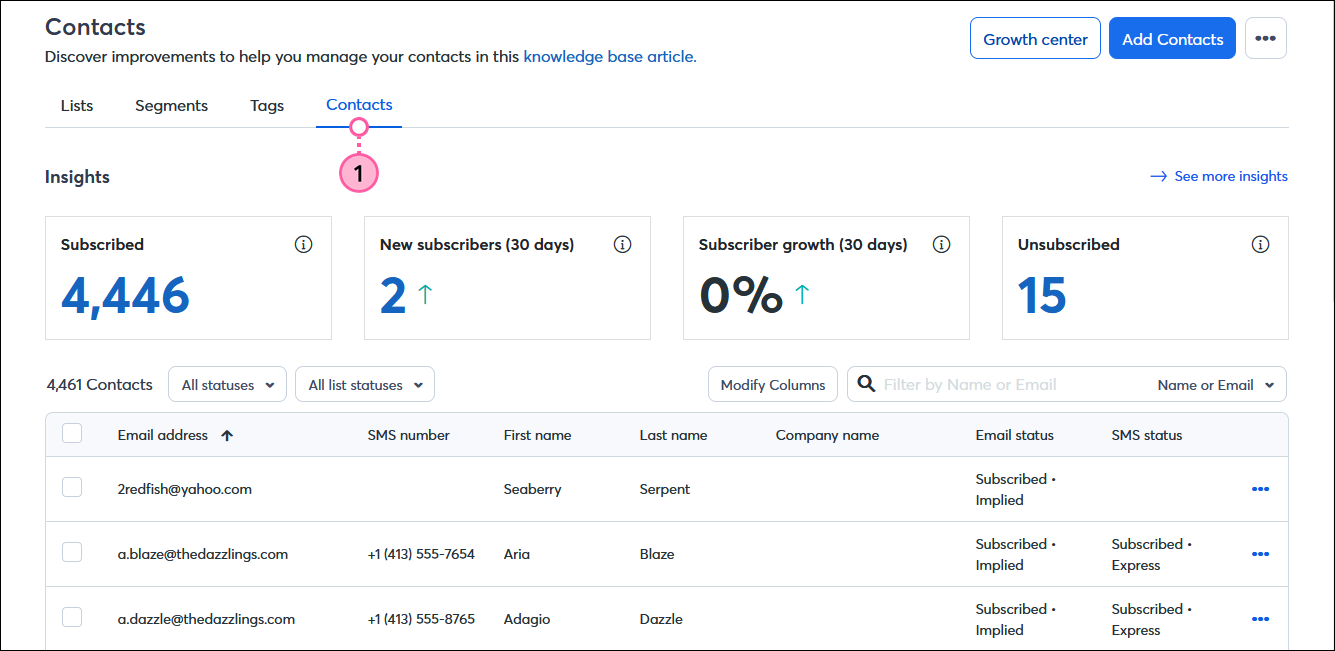Viewport: 1335px width, 651px height.
Task: Click the phone number +1 (413) 555-8765
Action: [x=421, y=619]
